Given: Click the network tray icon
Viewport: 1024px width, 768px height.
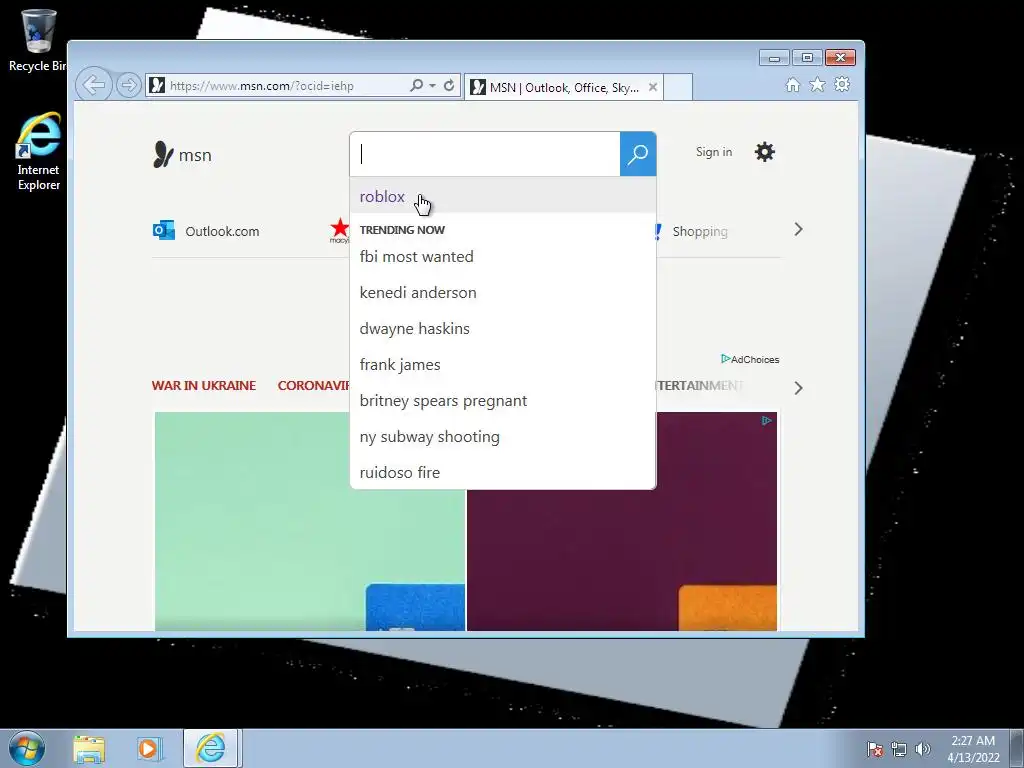Looking at the screenshot, I should 899,749.
